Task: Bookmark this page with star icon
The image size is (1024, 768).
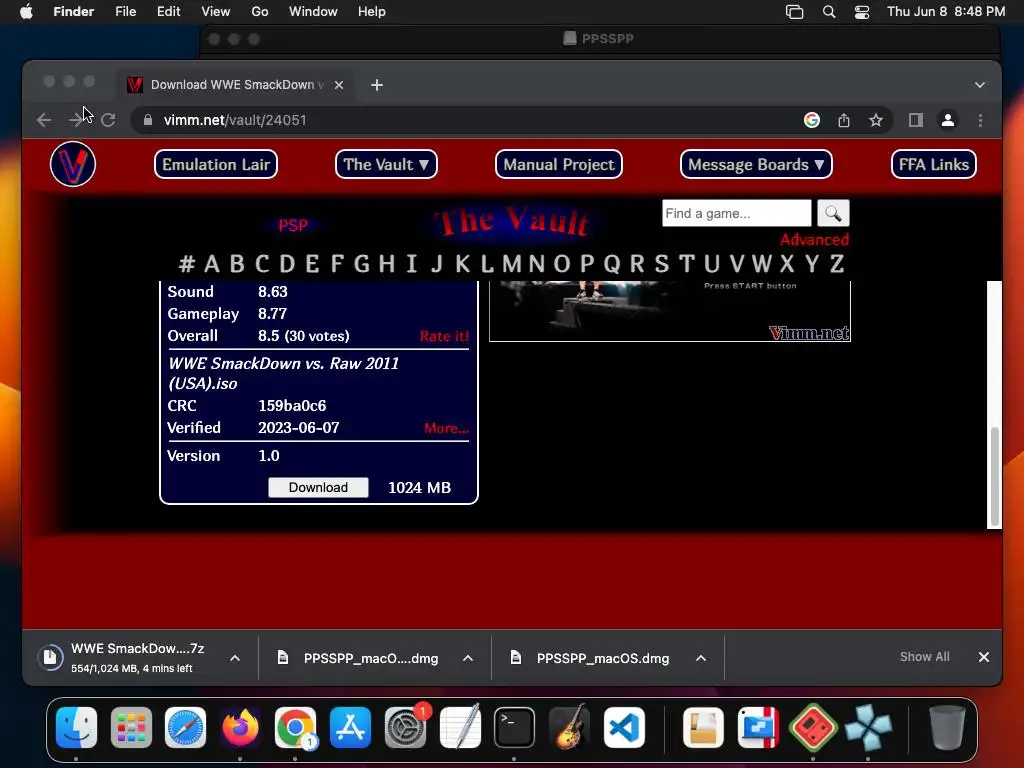Action: pyautogui.click(x=876, y=120)
